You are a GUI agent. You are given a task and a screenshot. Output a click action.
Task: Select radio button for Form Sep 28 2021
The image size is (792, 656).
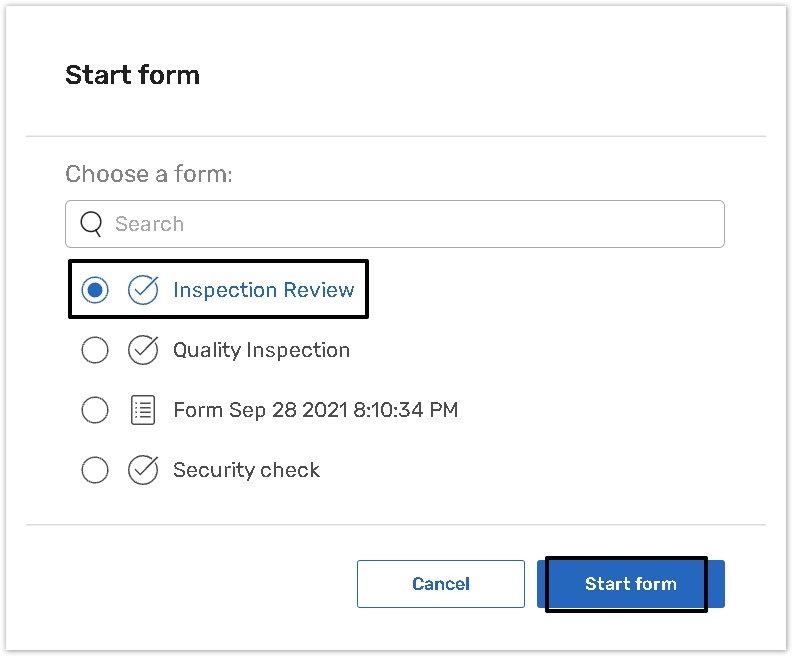[x=95, y=410]
